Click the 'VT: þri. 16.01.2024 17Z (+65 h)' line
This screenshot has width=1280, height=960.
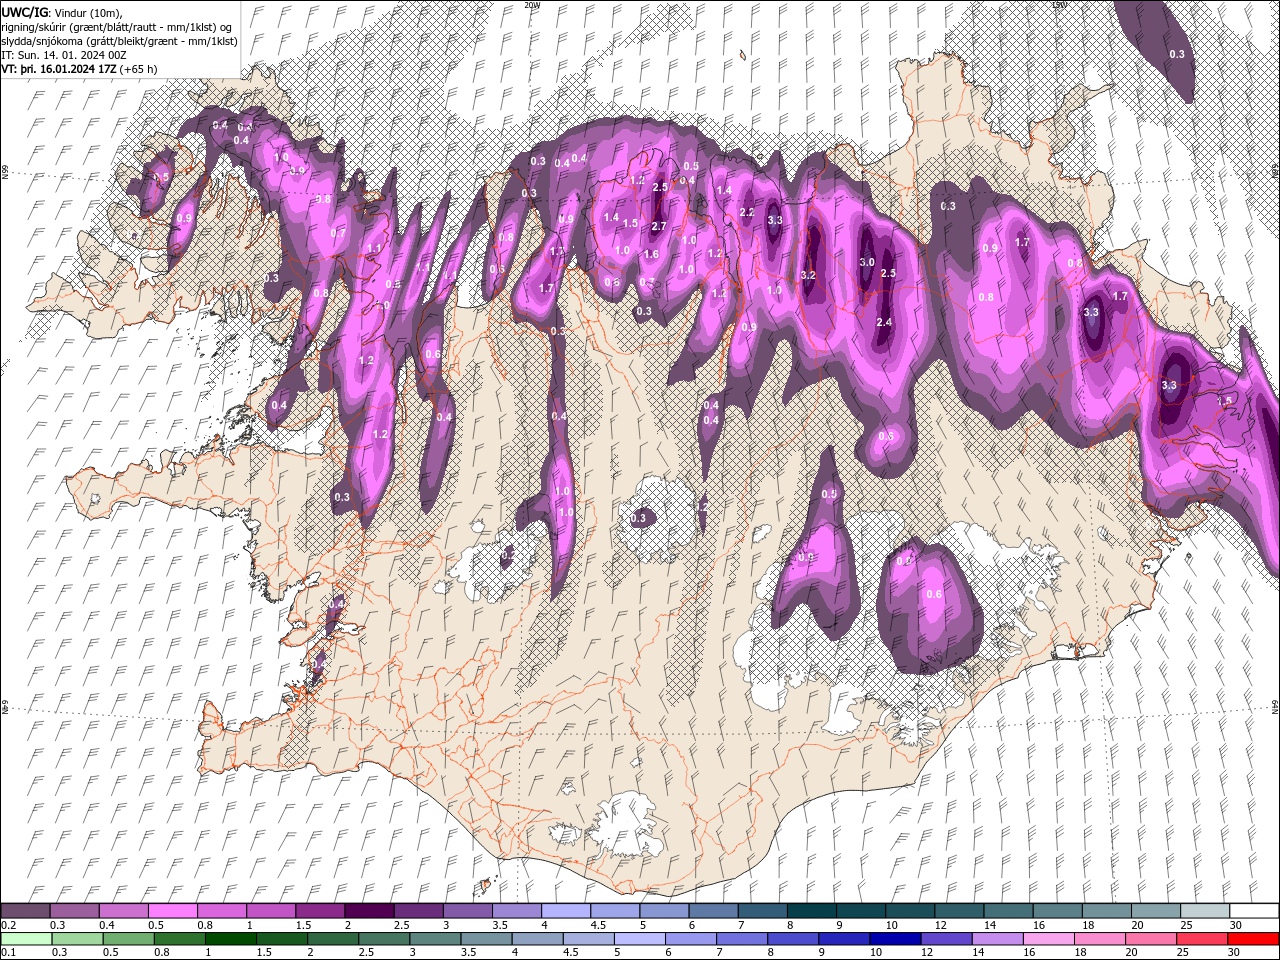click(x=78, y=69)
